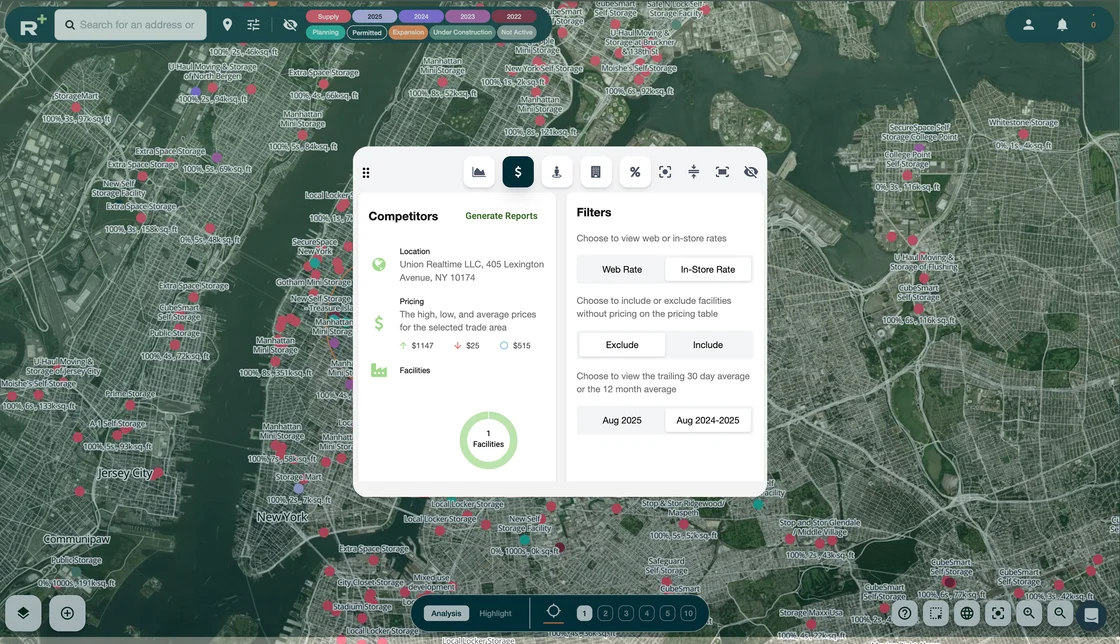The width and height of the screenshot is (1120, 644).
Task: Toggle the 2024 year chip
Action: coord(421,16)
